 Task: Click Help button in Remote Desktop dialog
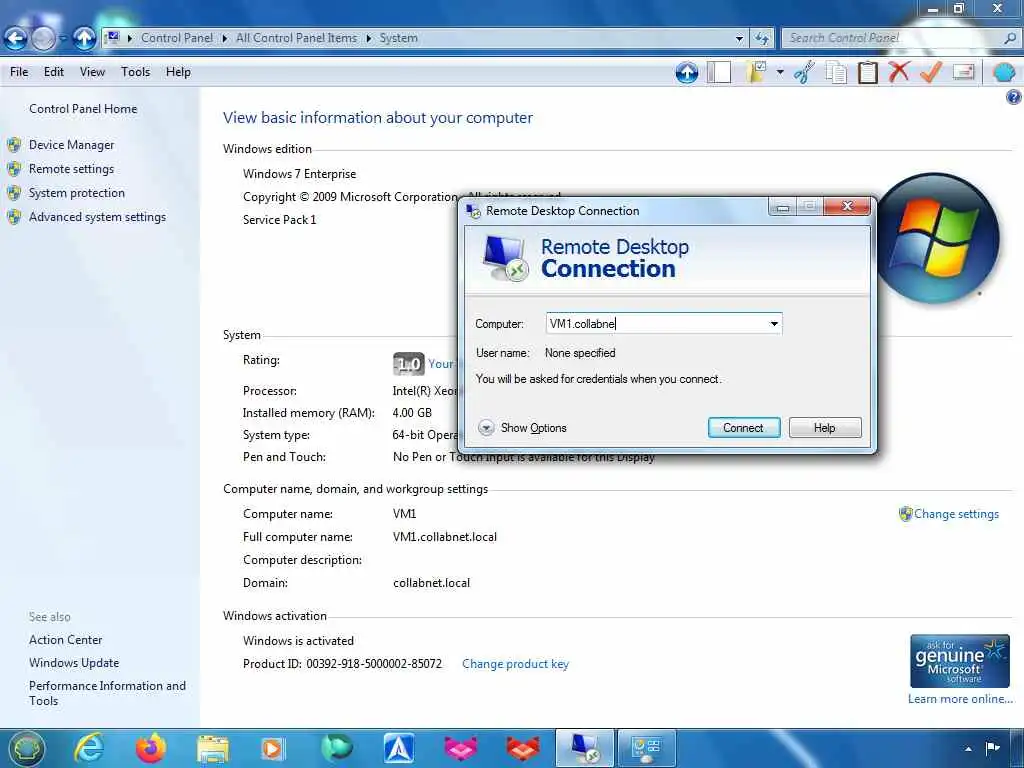click(825, 428)
